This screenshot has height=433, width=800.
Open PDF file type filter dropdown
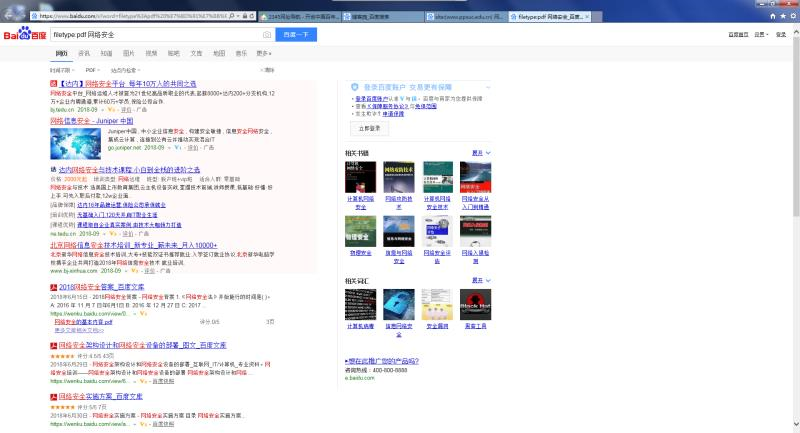[92, 70]
